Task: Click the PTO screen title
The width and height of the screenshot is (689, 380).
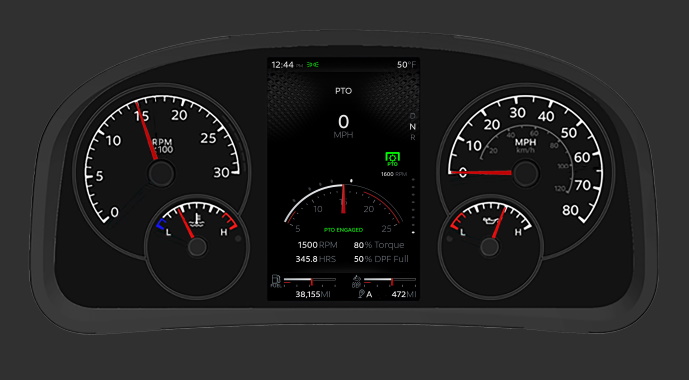Action: 343,91
